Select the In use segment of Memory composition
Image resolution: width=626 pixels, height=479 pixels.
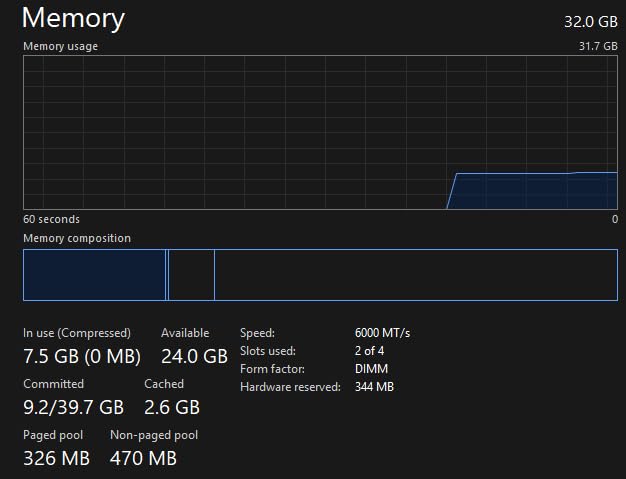(94, 275)
